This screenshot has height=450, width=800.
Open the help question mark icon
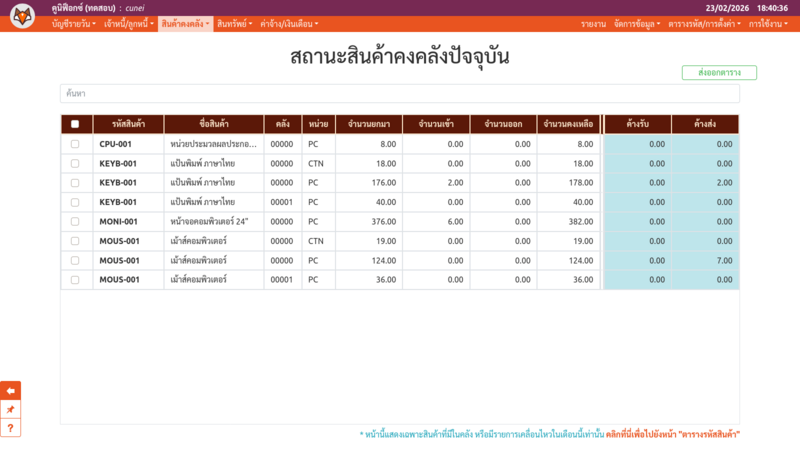(10, 428)
